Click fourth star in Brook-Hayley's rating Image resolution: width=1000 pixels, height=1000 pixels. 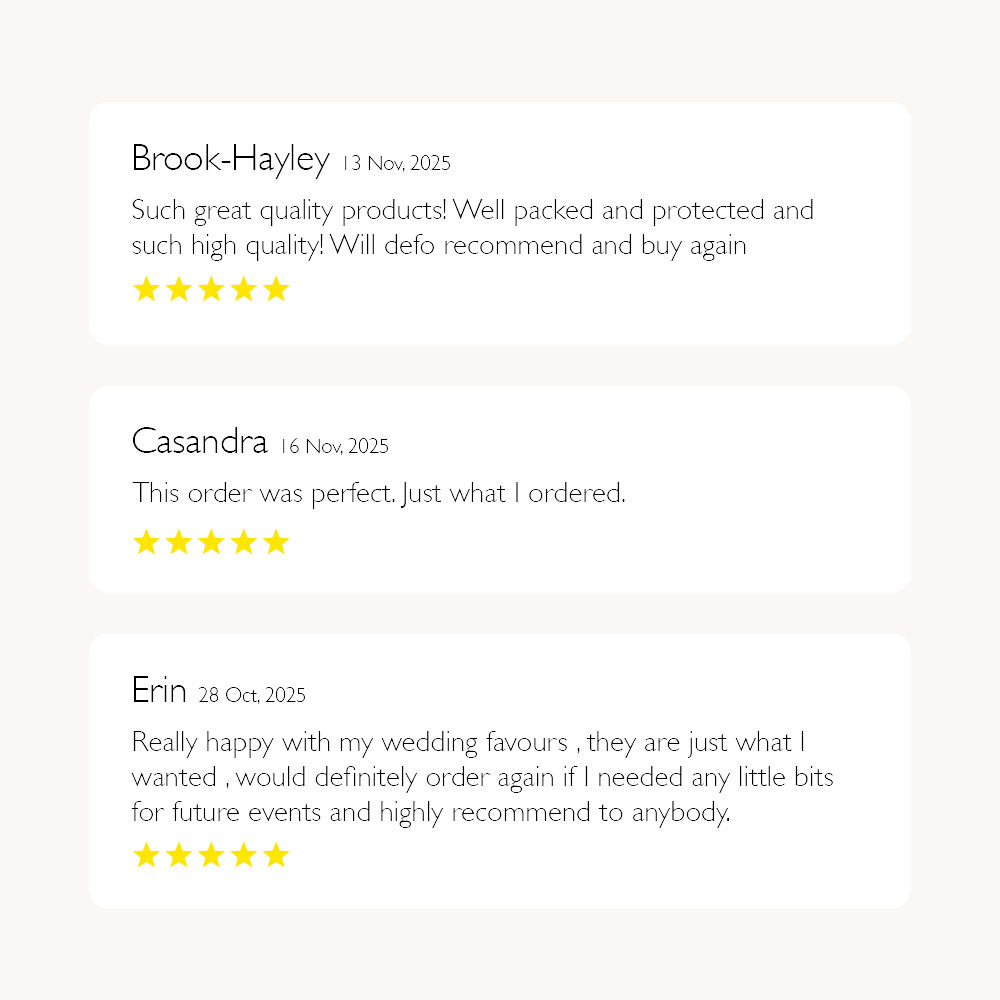[243, 290]
